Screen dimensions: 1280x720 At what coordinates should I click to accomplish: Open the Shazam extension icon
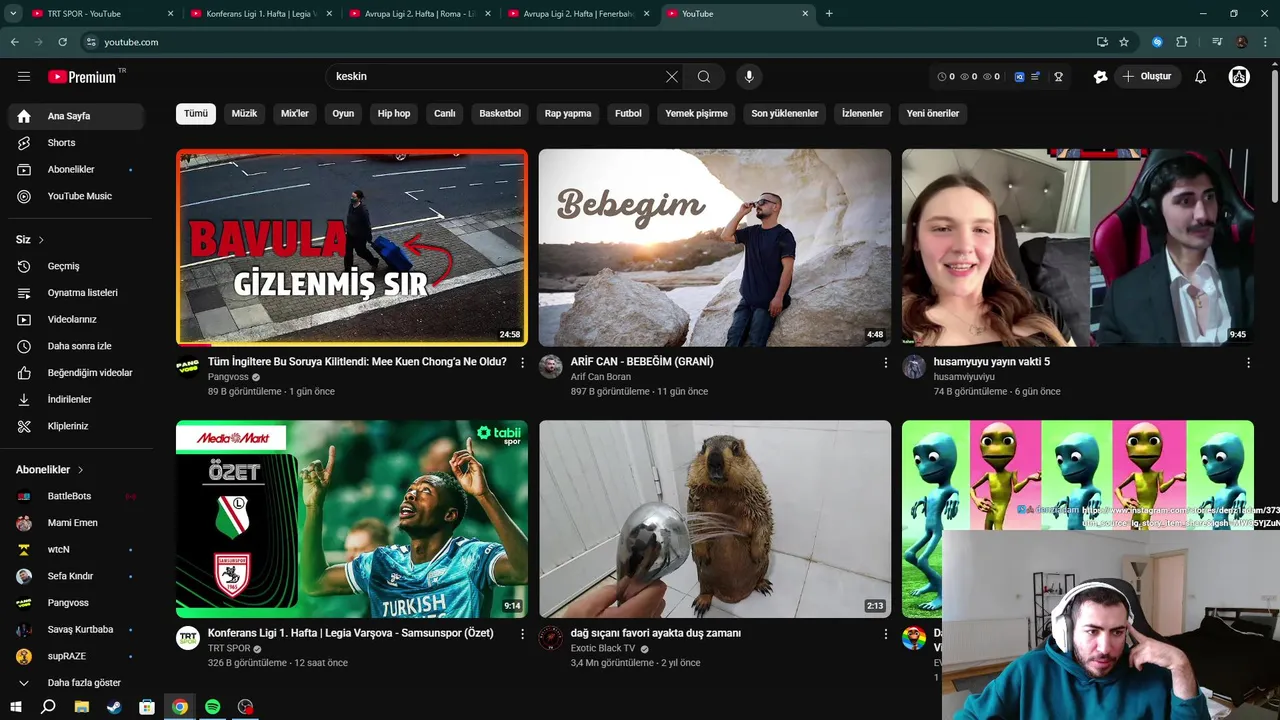coord(1157,42)
